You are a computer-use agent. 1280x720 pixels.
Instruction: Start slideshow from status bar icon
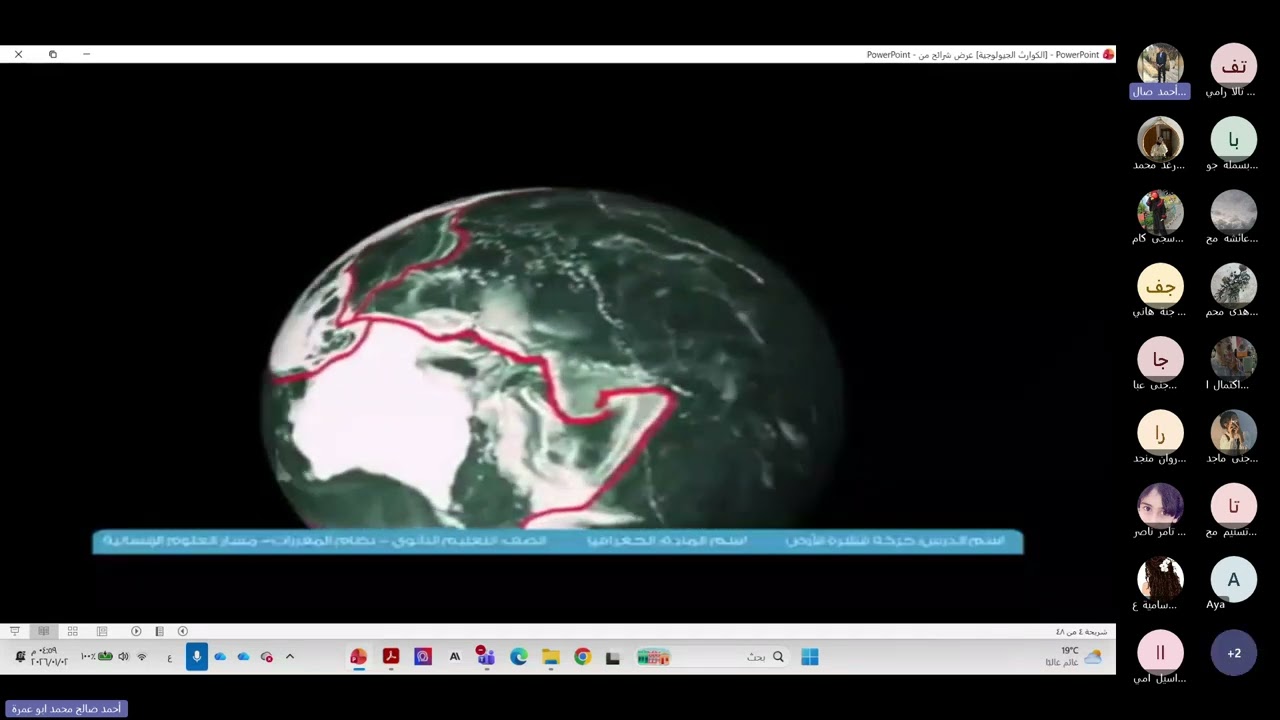point(14,631)
